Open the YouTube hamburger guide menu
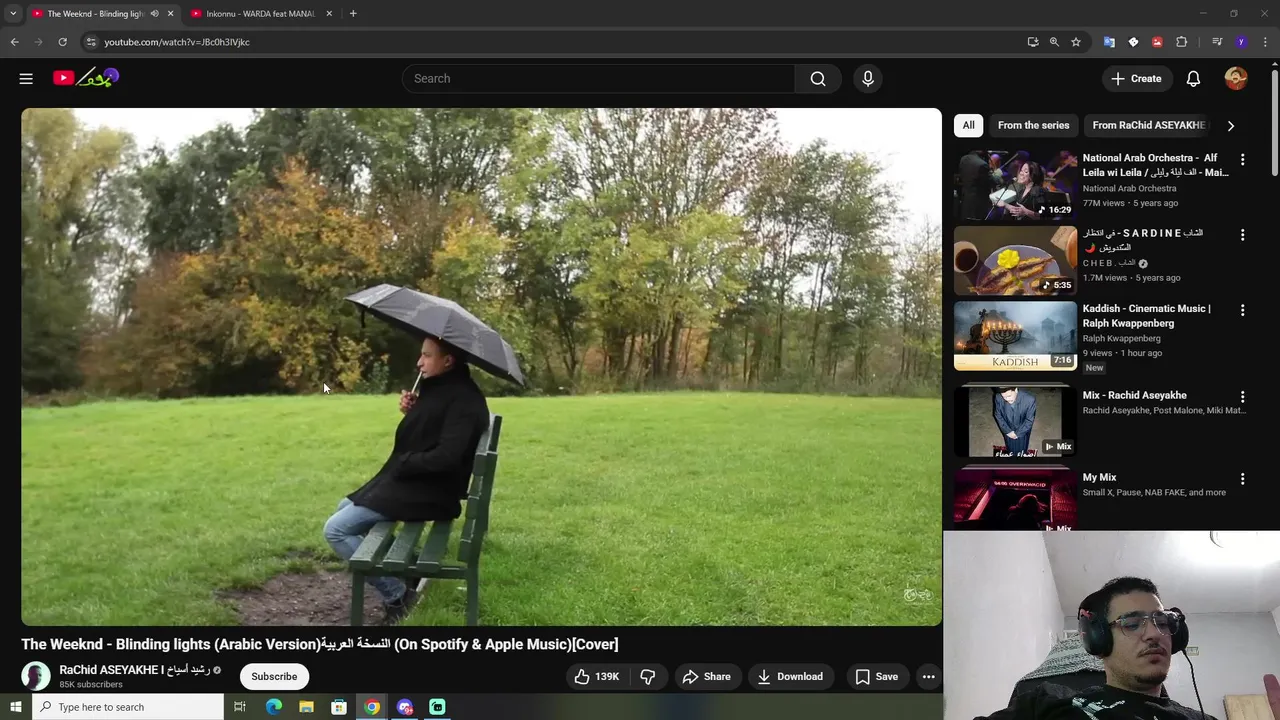This screenshot has width=1280, height=720. (x=26, y=78)
